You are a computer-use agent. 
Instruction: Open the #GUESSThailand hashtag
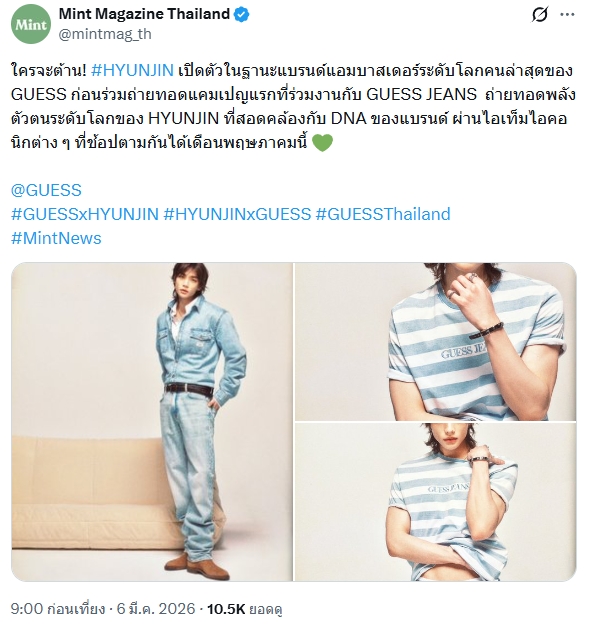pos(383,214)
